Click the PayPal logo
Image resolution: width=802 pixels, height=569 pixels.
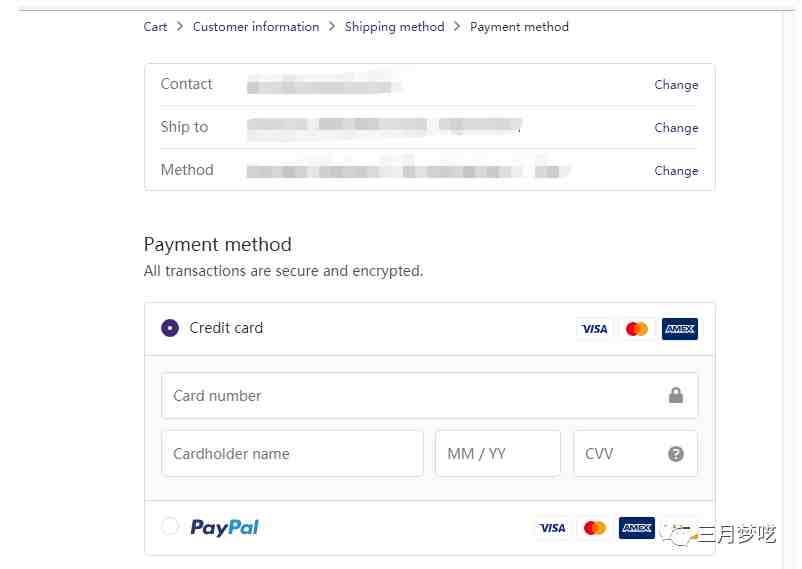point(225,527)
